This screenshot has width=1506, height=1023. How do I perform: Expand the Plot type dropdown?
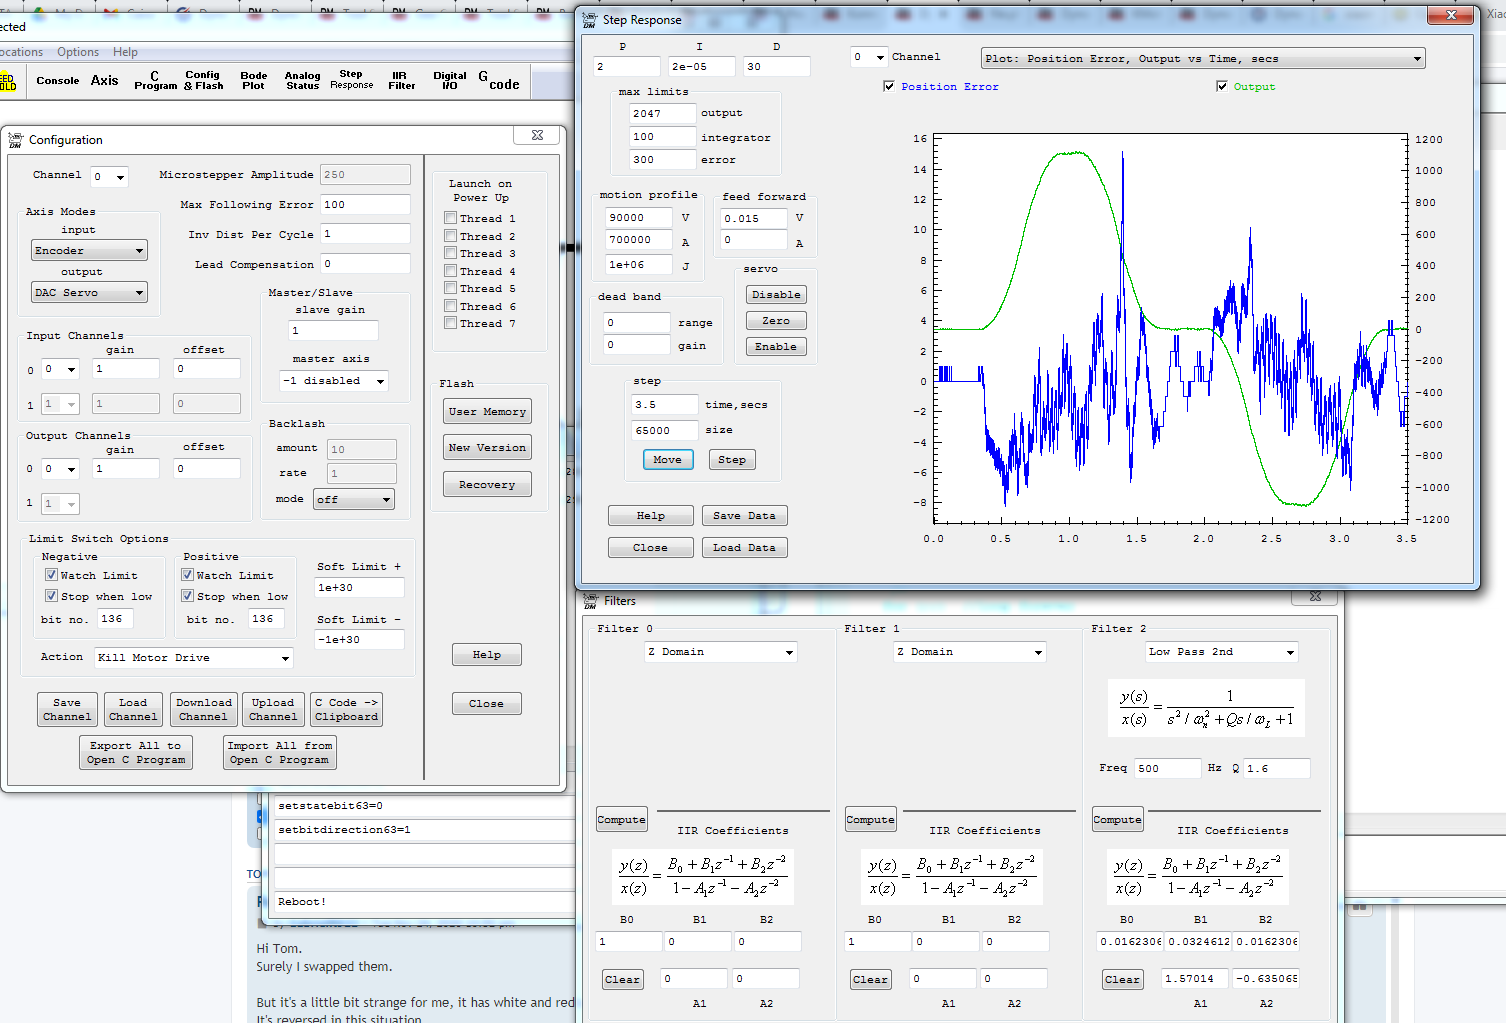pos(1202,59)
